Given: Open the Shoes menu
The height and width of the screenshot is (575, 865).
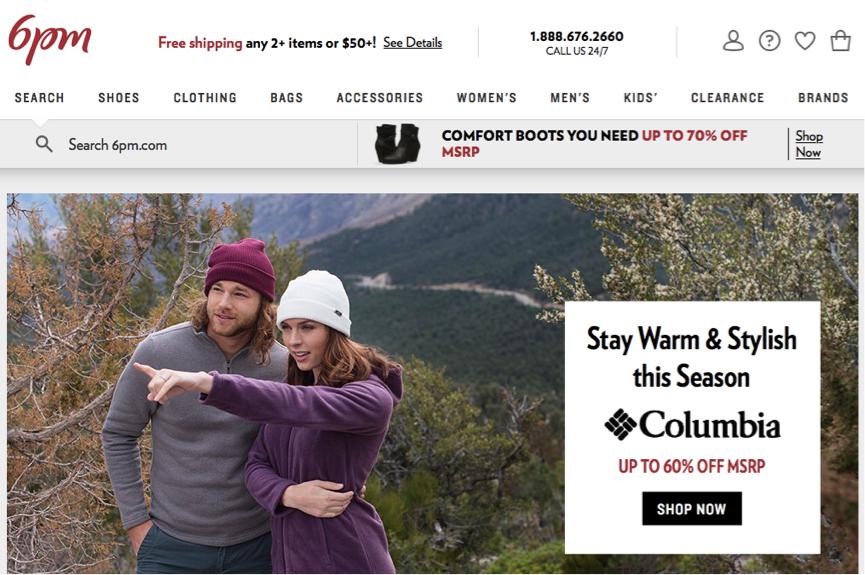Looking at the screenshot, I should tap(119, 98).
